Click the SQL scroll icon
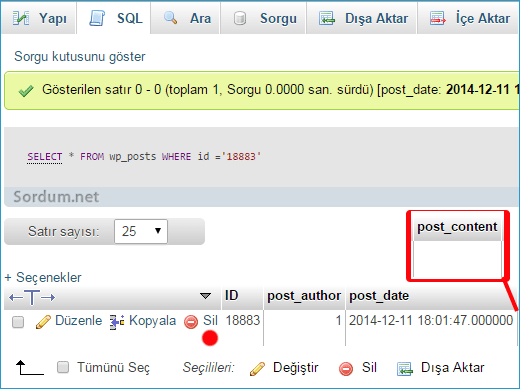The width and height of the screenshot is (520, 389). tap(97, 18)
